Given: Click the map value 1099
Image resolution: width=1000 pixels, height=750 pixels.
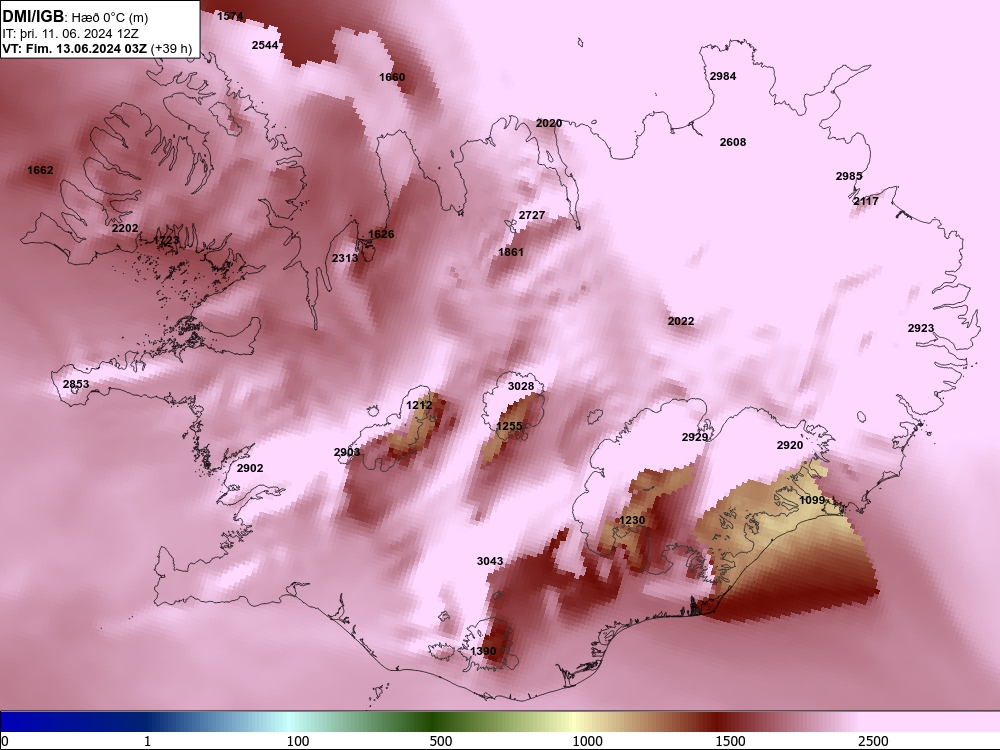Looking at the screenshot, I should 812,500.
